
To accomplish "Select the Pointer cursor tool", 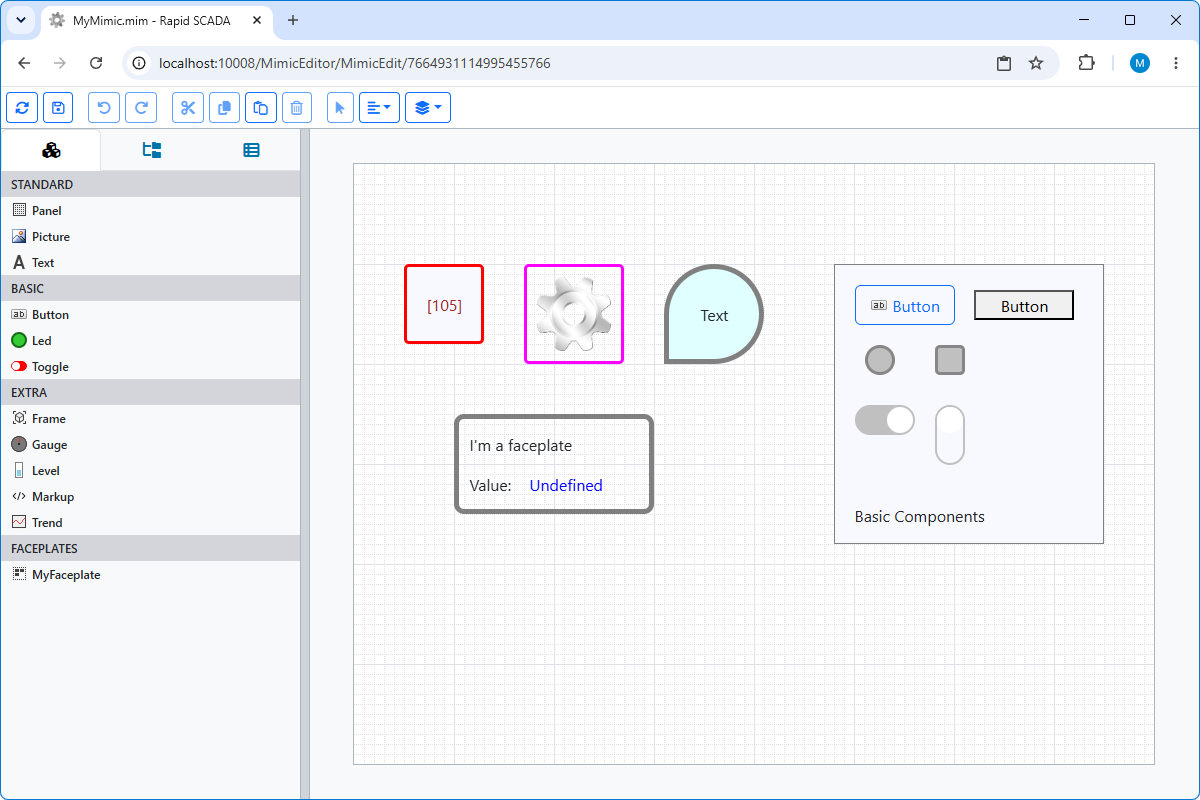I will pyautogui.click(x=340, y=108).
